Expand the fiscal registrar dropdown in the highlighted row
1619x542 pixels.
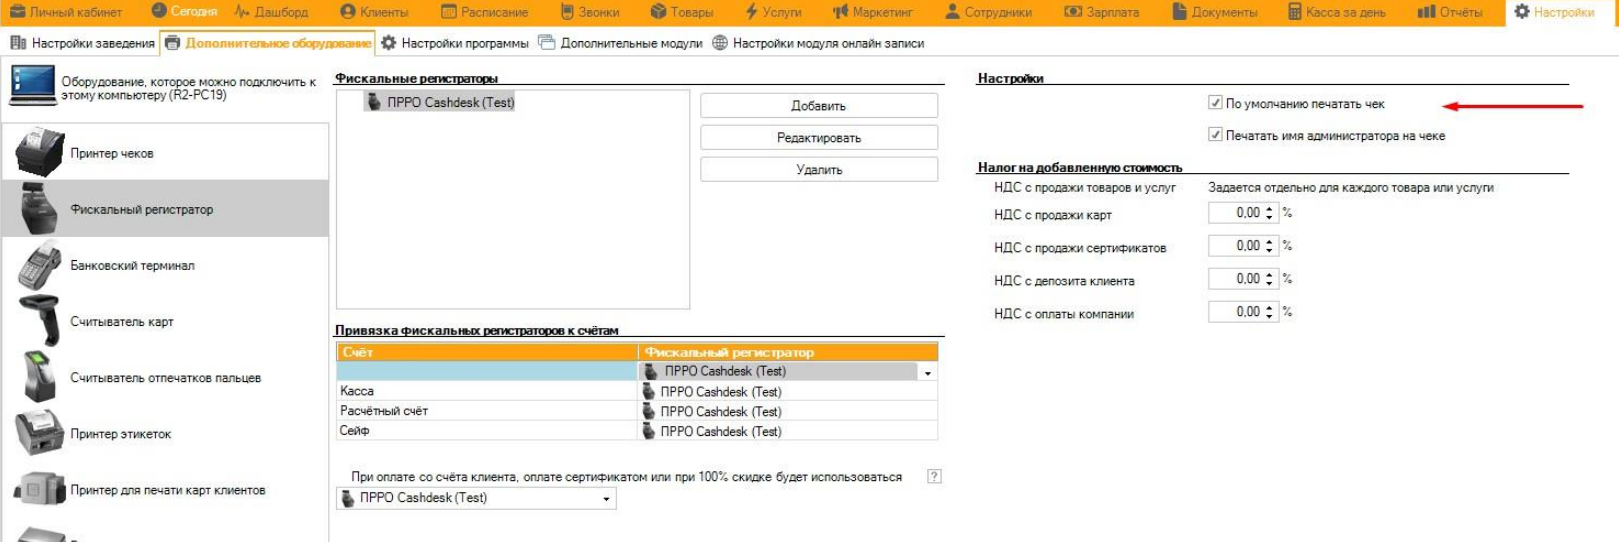coord(928,372)
